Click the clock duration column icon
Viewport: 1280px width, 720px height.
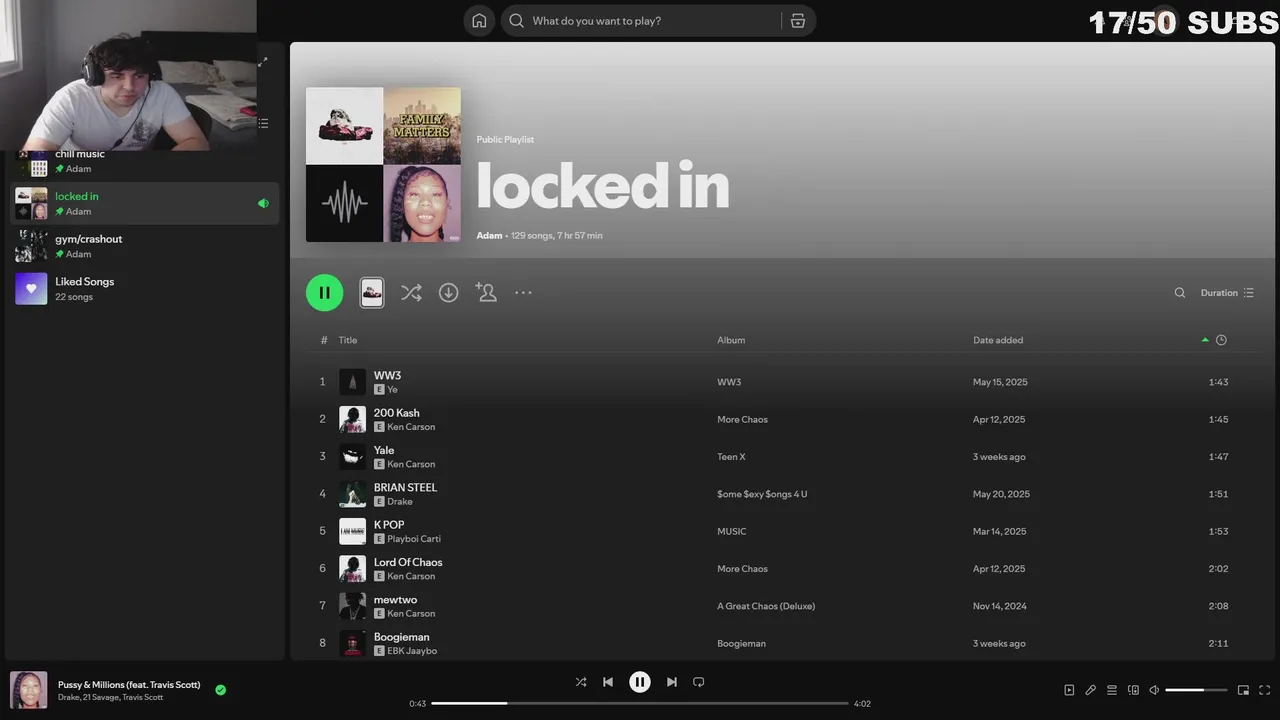tap(1221, 340)
